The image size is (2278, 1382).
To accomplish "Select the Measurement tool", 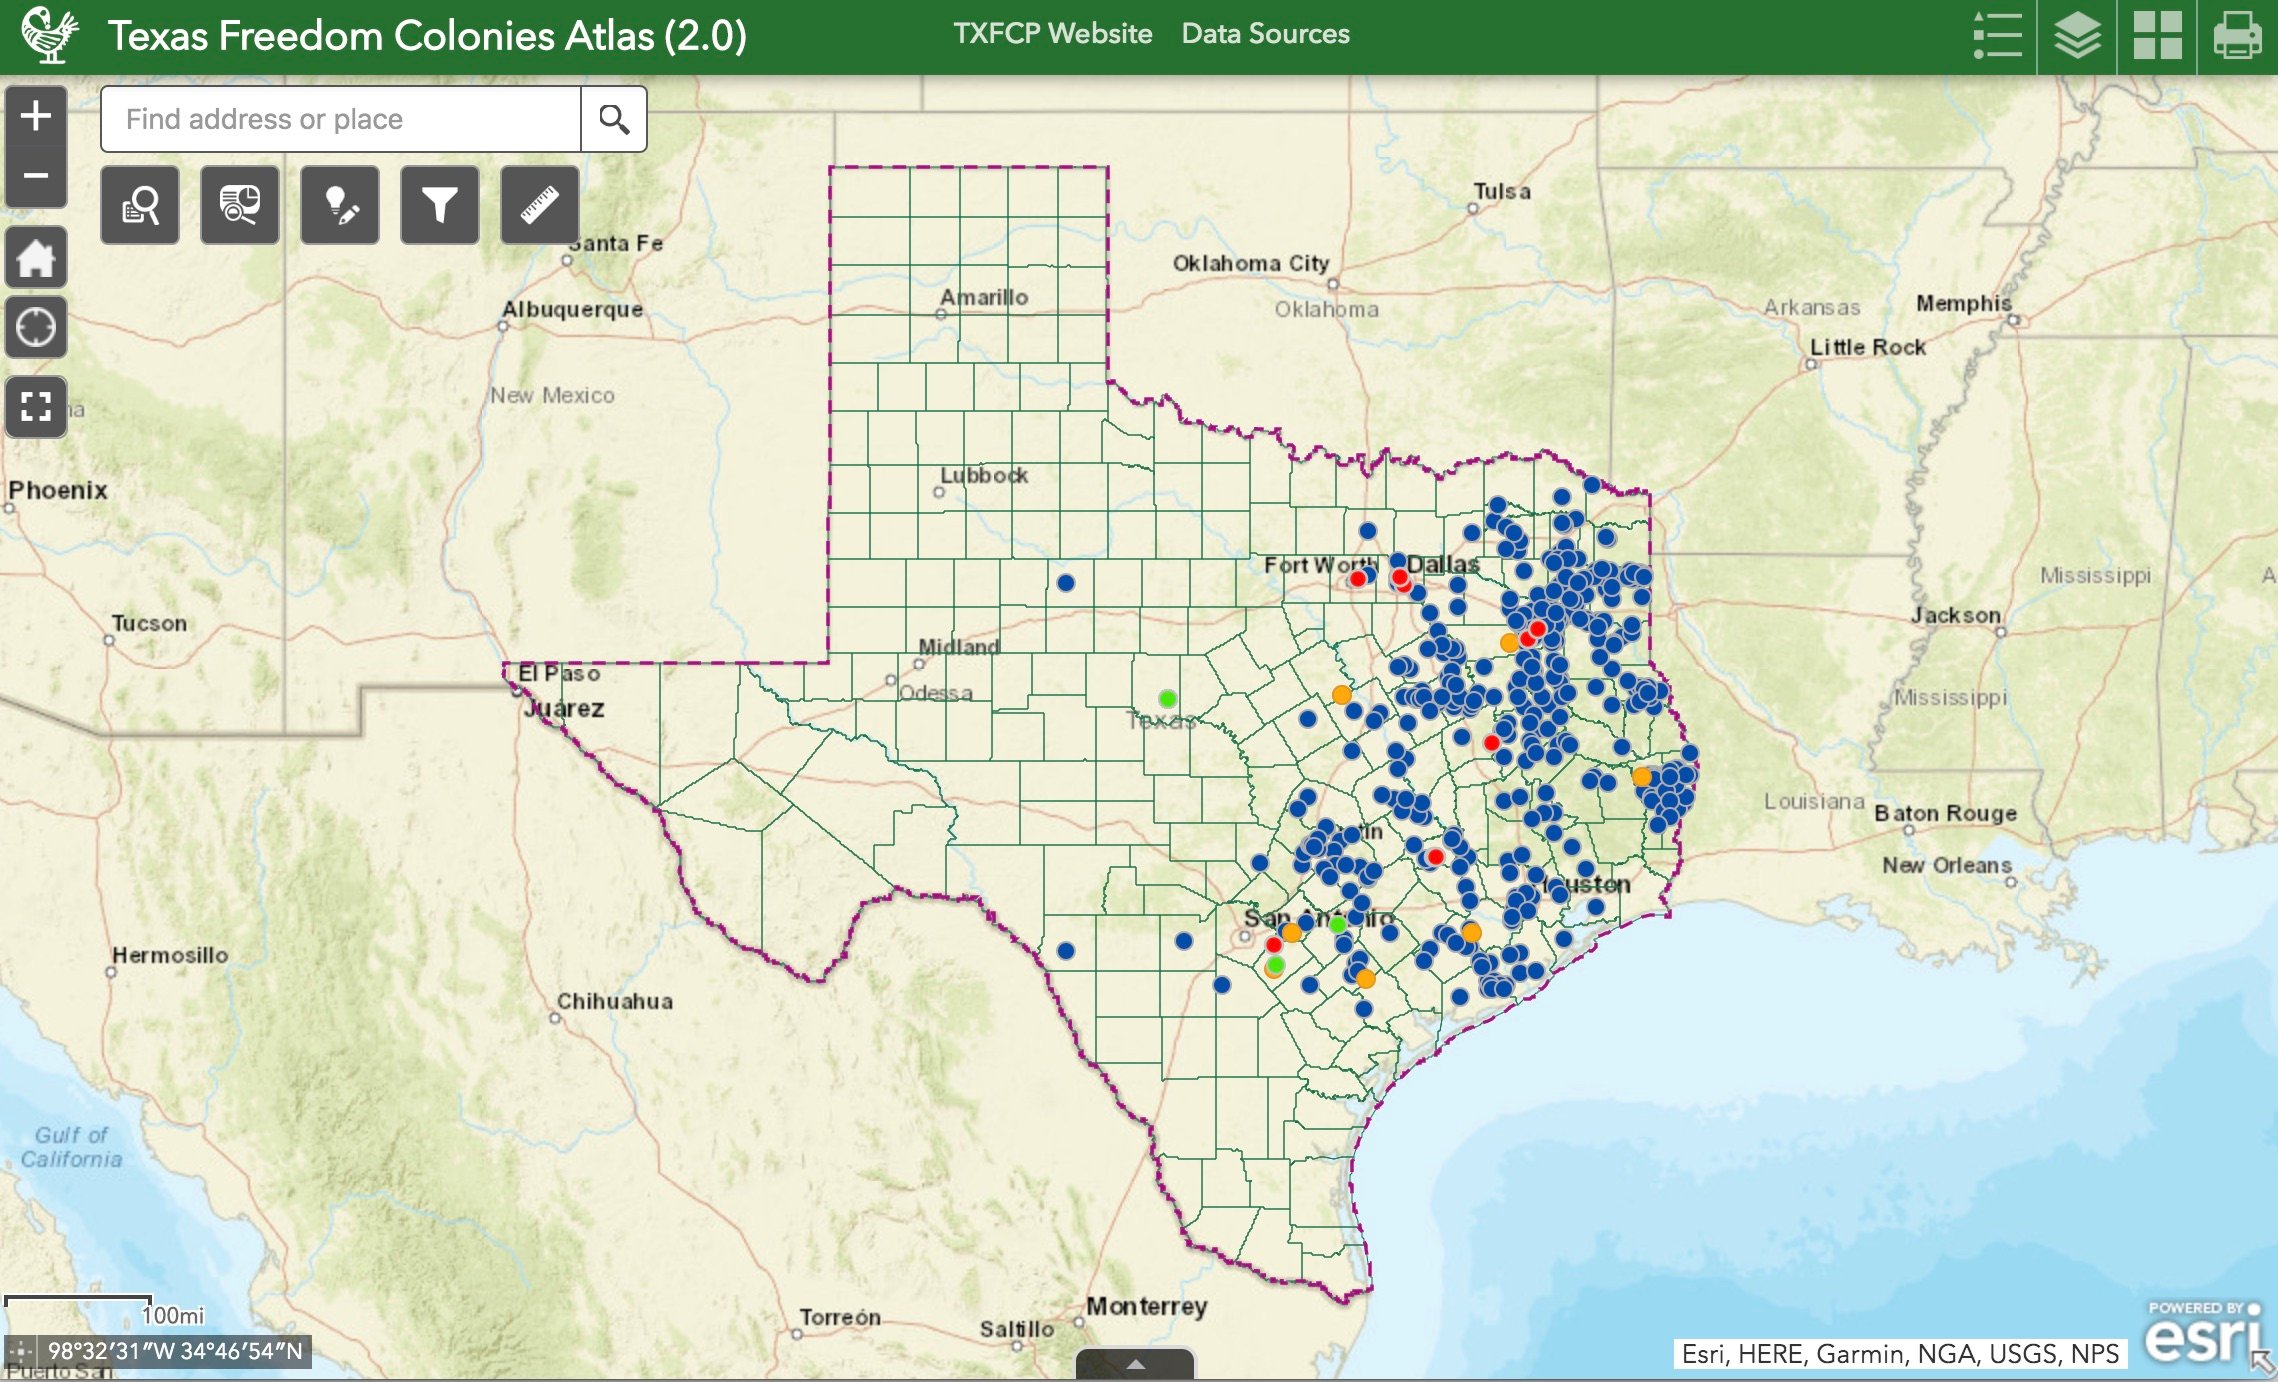I will pyautogui.click(x=538, y=206).
